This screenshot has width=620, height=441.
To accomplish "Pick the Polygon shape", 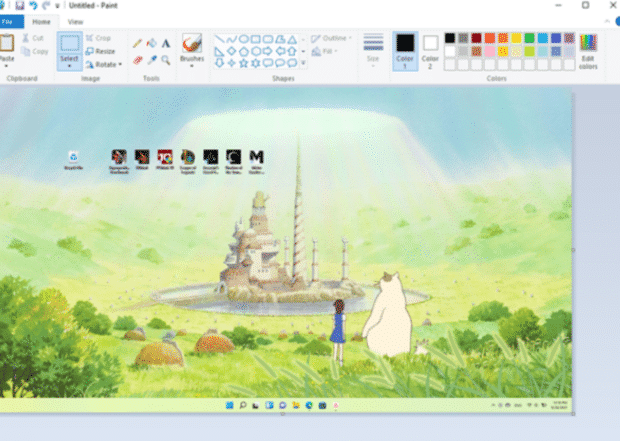I will [280, 39].
